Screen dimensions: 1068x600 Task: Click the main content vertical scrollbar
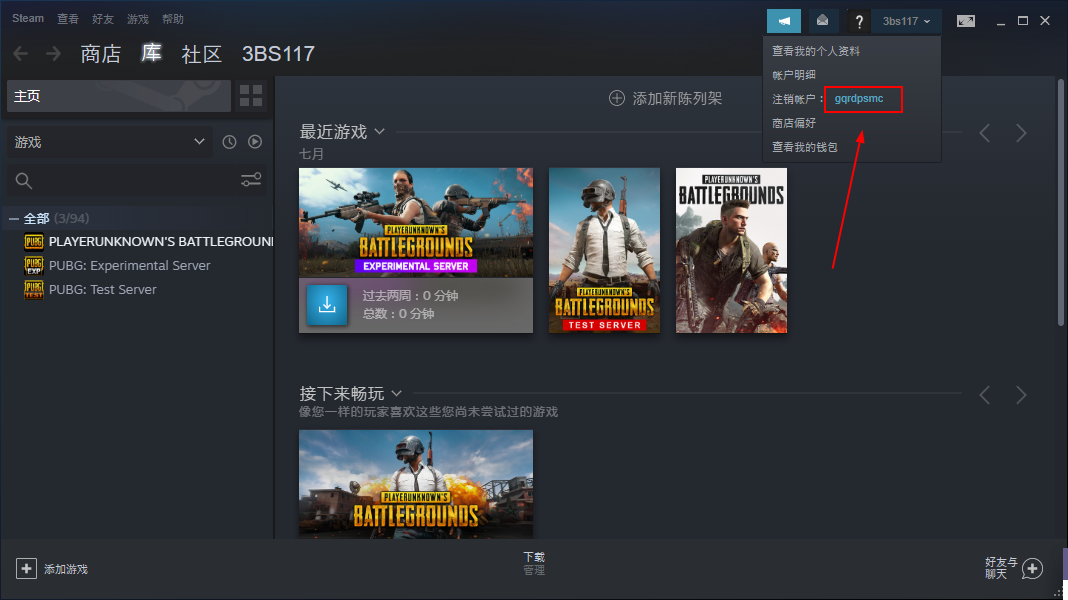point(1061,202)
